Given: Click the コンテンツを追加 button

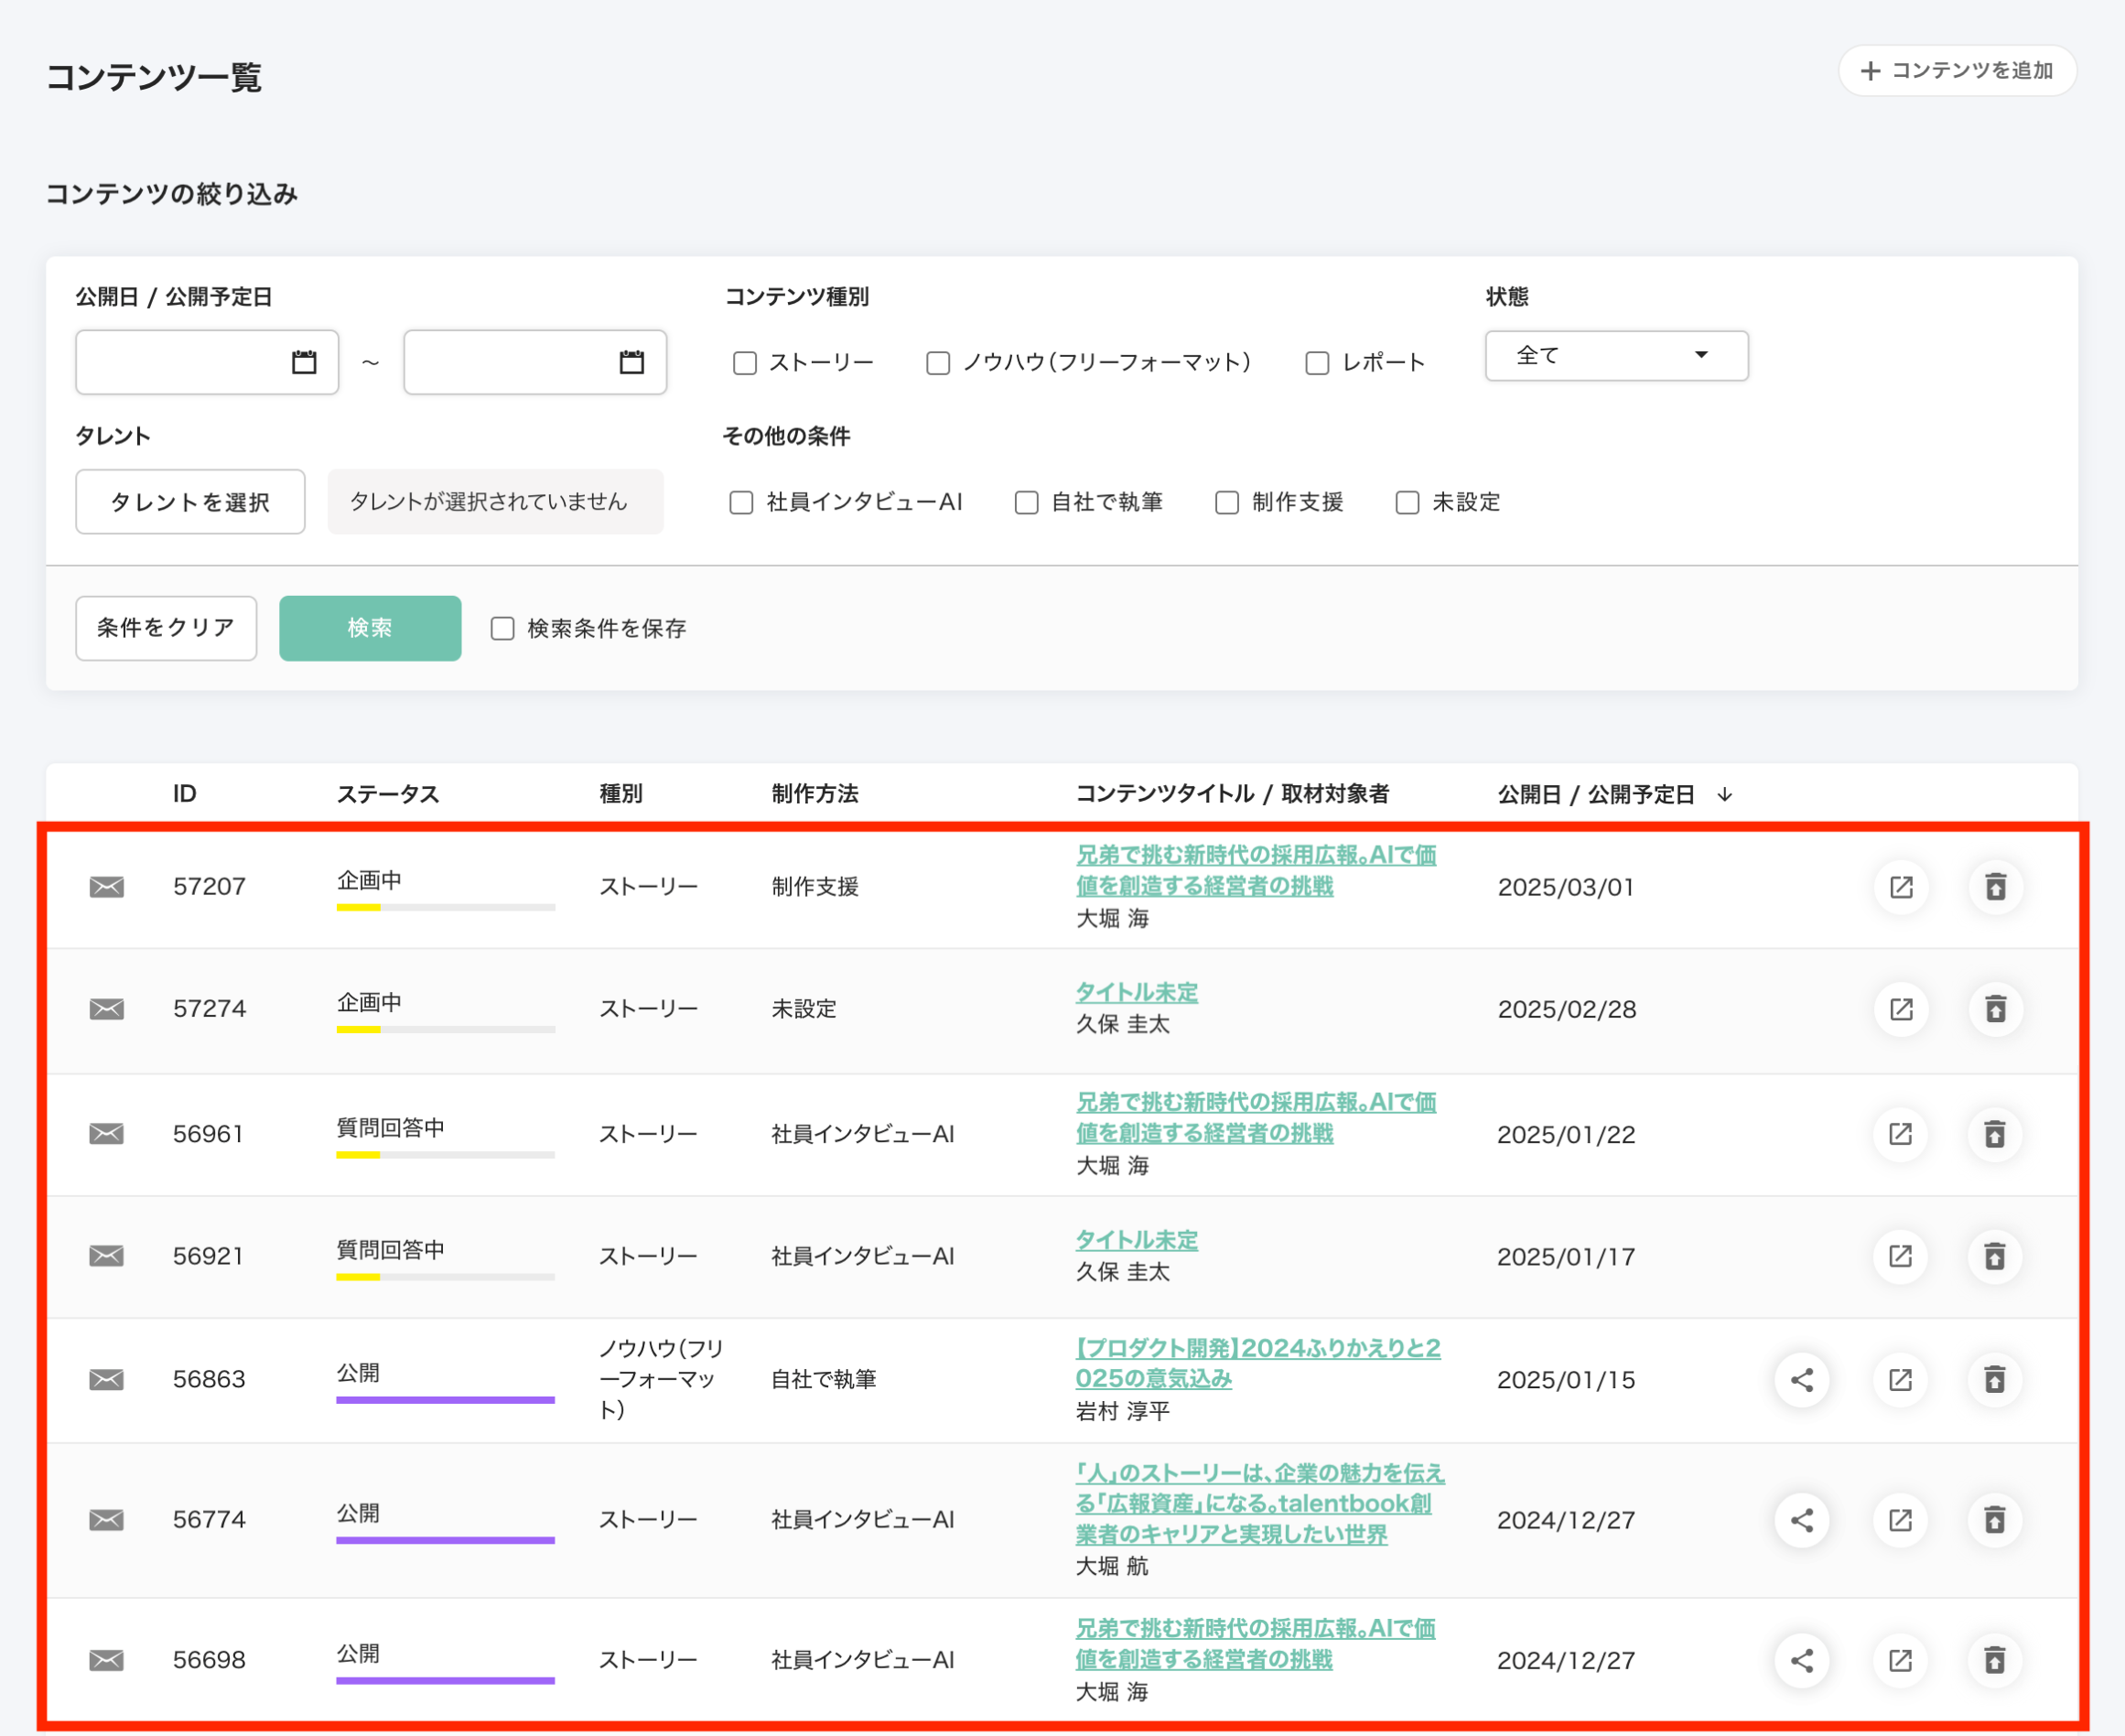Looking at the screenshot, I should tap(1957, 71).
